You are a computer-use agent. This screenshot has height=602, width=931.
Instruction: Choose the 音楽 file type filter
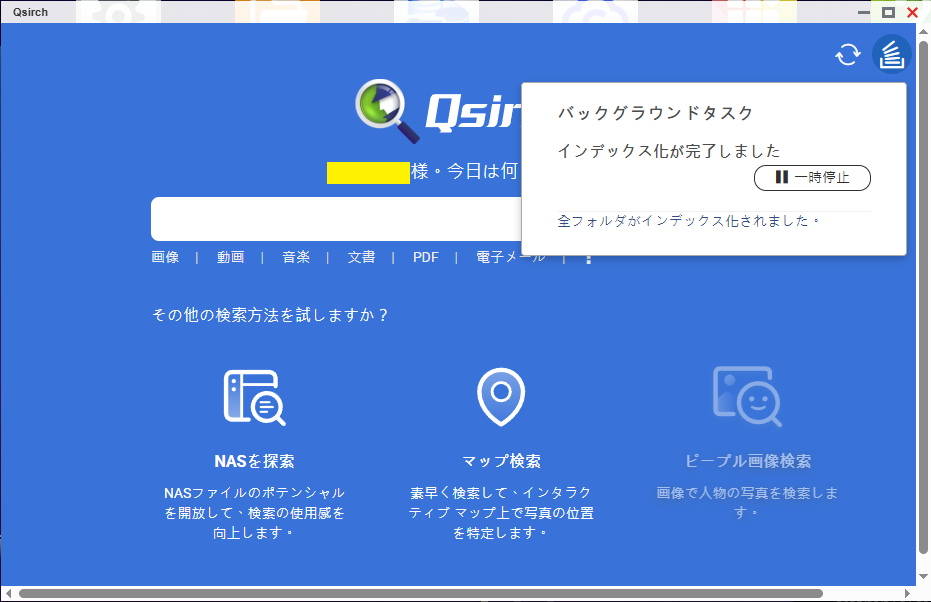click(296, 258)
